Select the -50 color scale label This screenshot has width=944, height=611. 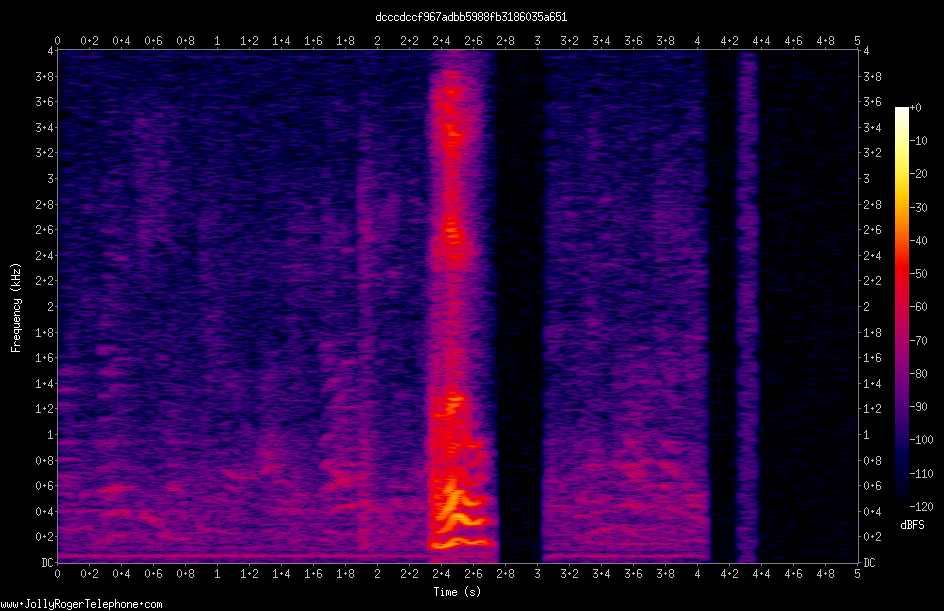918,274
